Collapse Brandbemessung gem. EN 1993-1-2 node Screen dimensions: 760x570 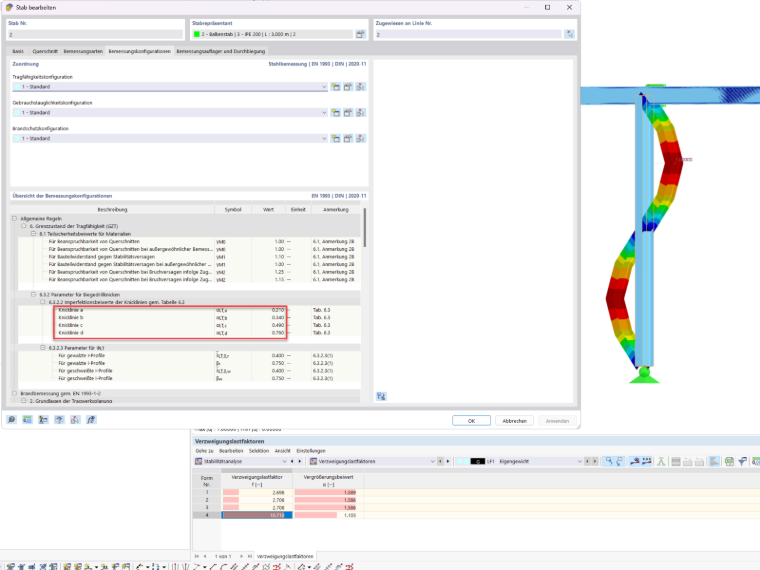point(14,393)
